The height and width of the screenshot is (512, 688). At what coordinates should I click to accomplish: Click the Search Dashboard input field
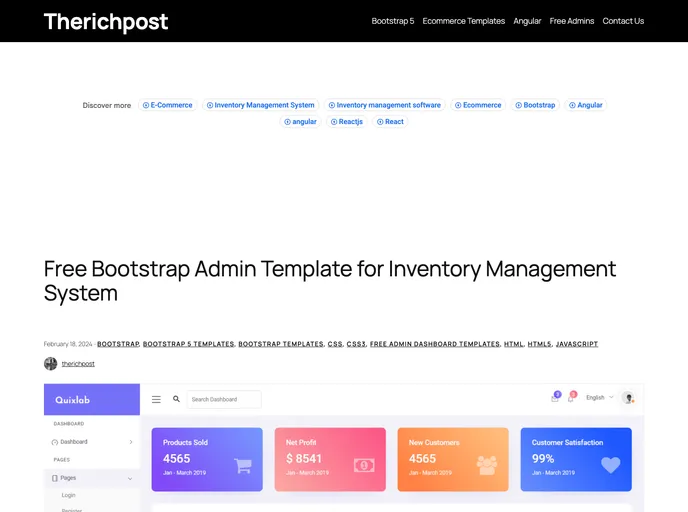point(224,399)
